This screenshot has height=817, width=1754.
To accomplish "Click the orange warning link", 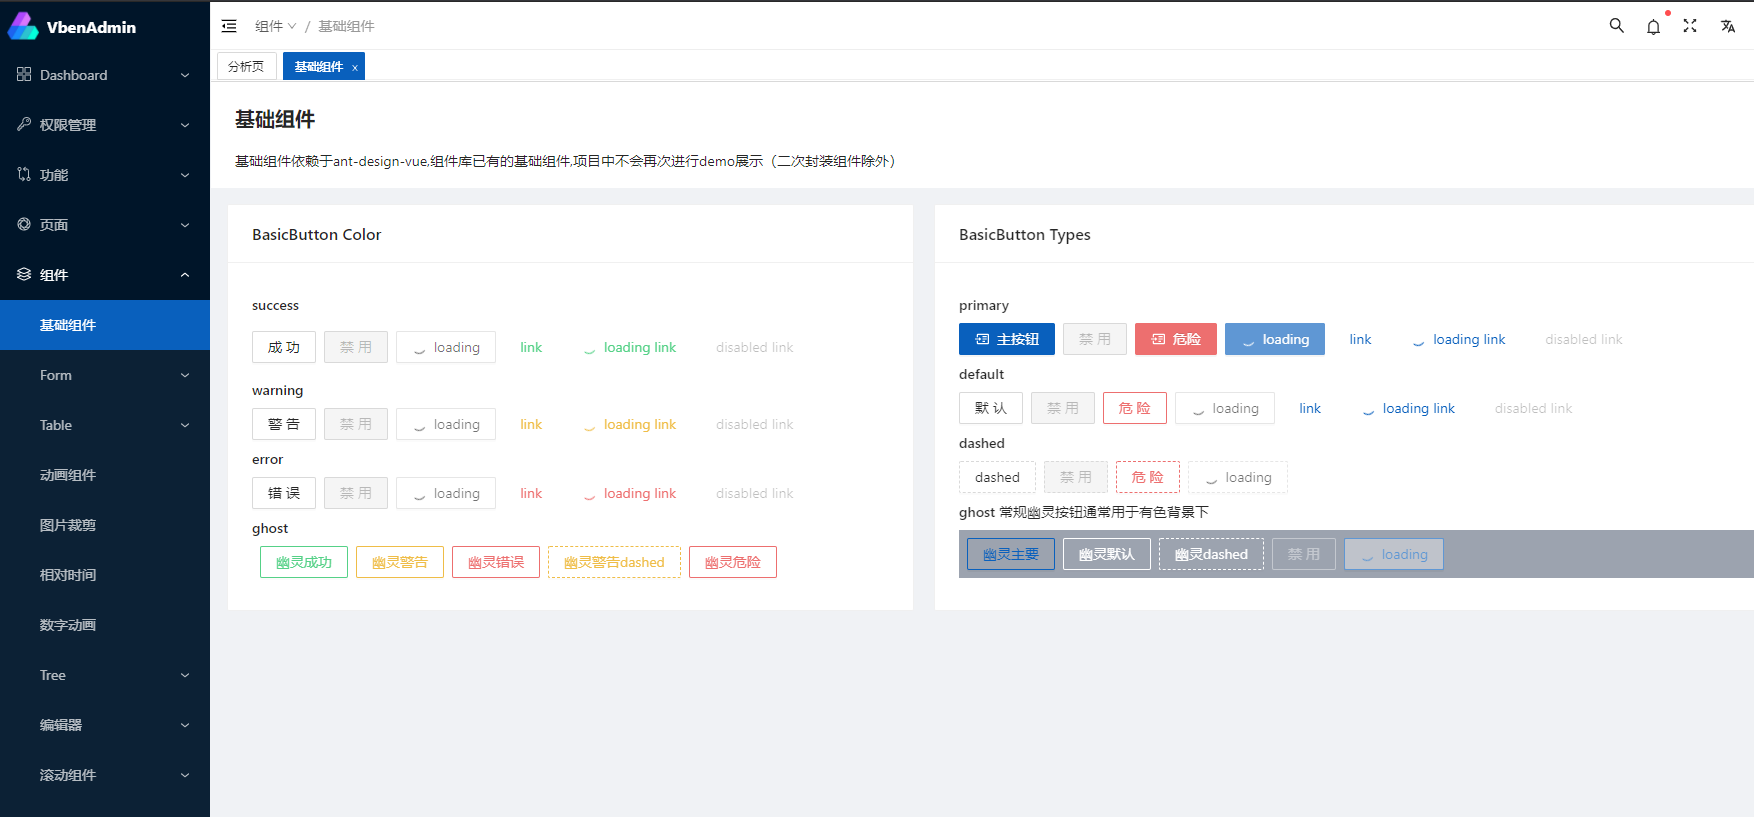I will click(531, 424).
